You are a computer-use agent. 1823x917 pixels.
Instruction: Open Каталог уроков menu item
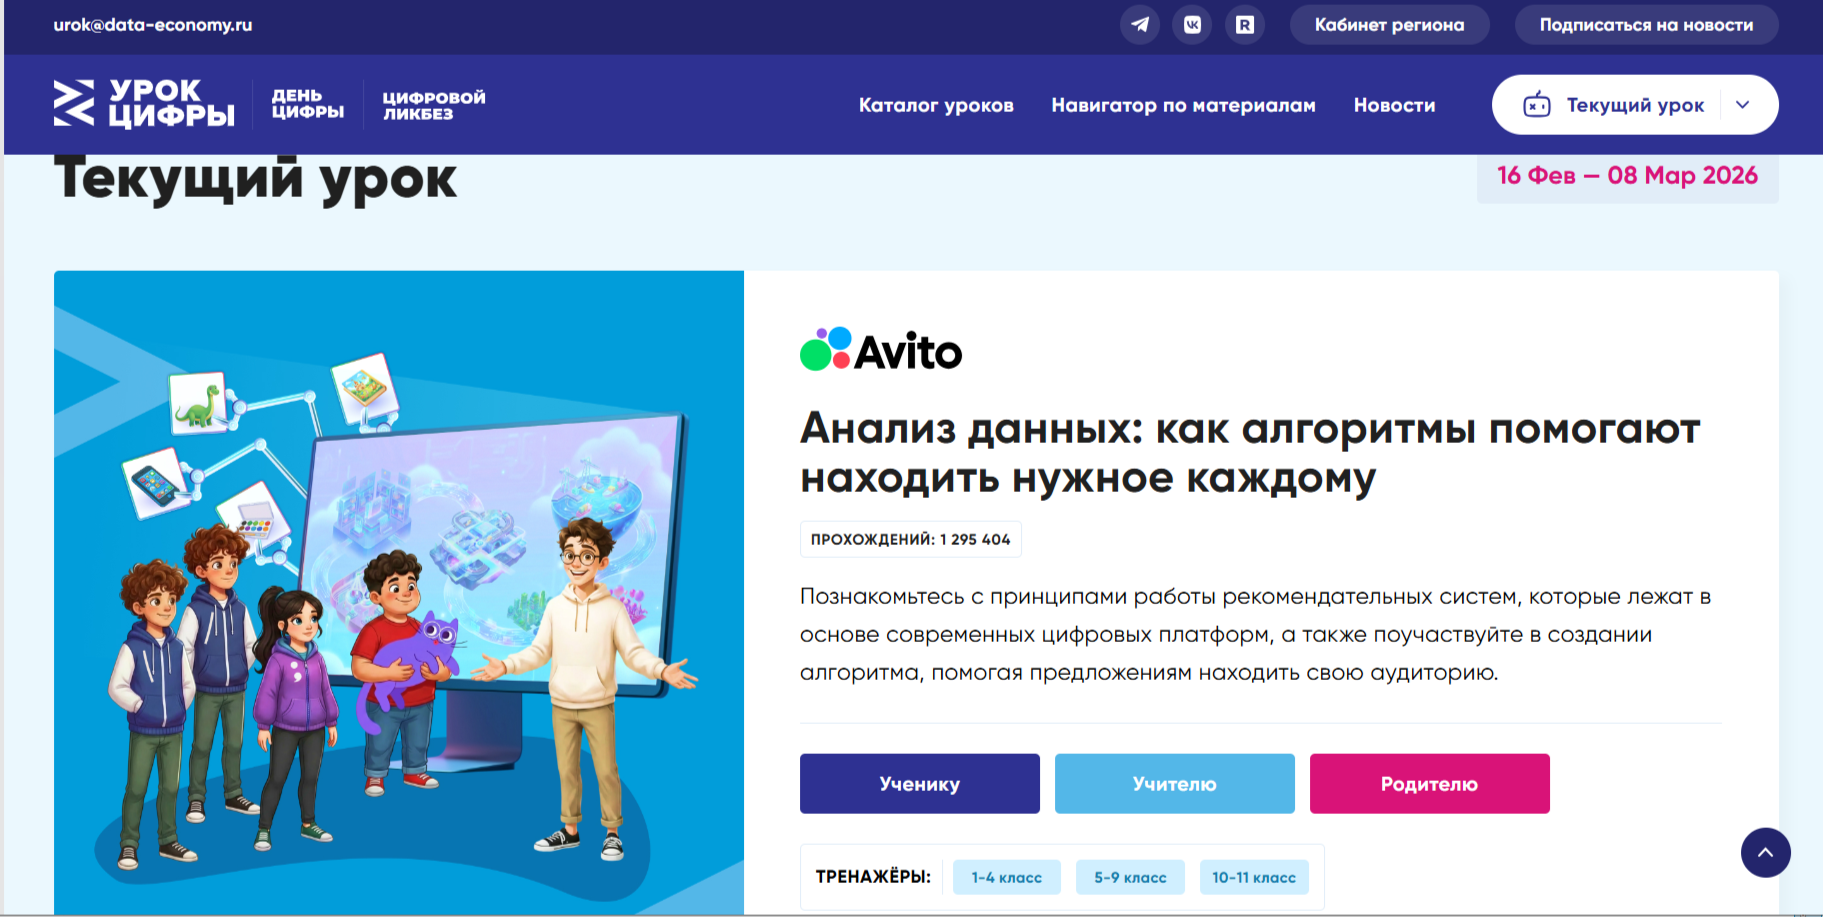936,105
